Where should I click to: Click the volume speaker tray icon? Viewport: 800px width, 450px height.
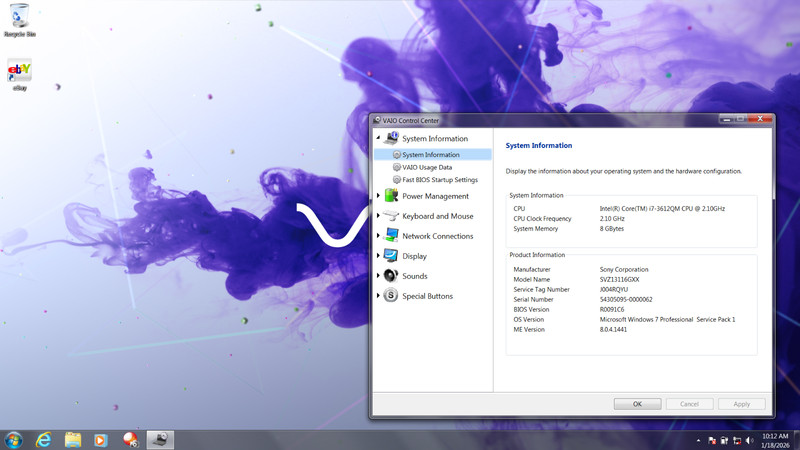pyautogui.click(x=749, y=441)
